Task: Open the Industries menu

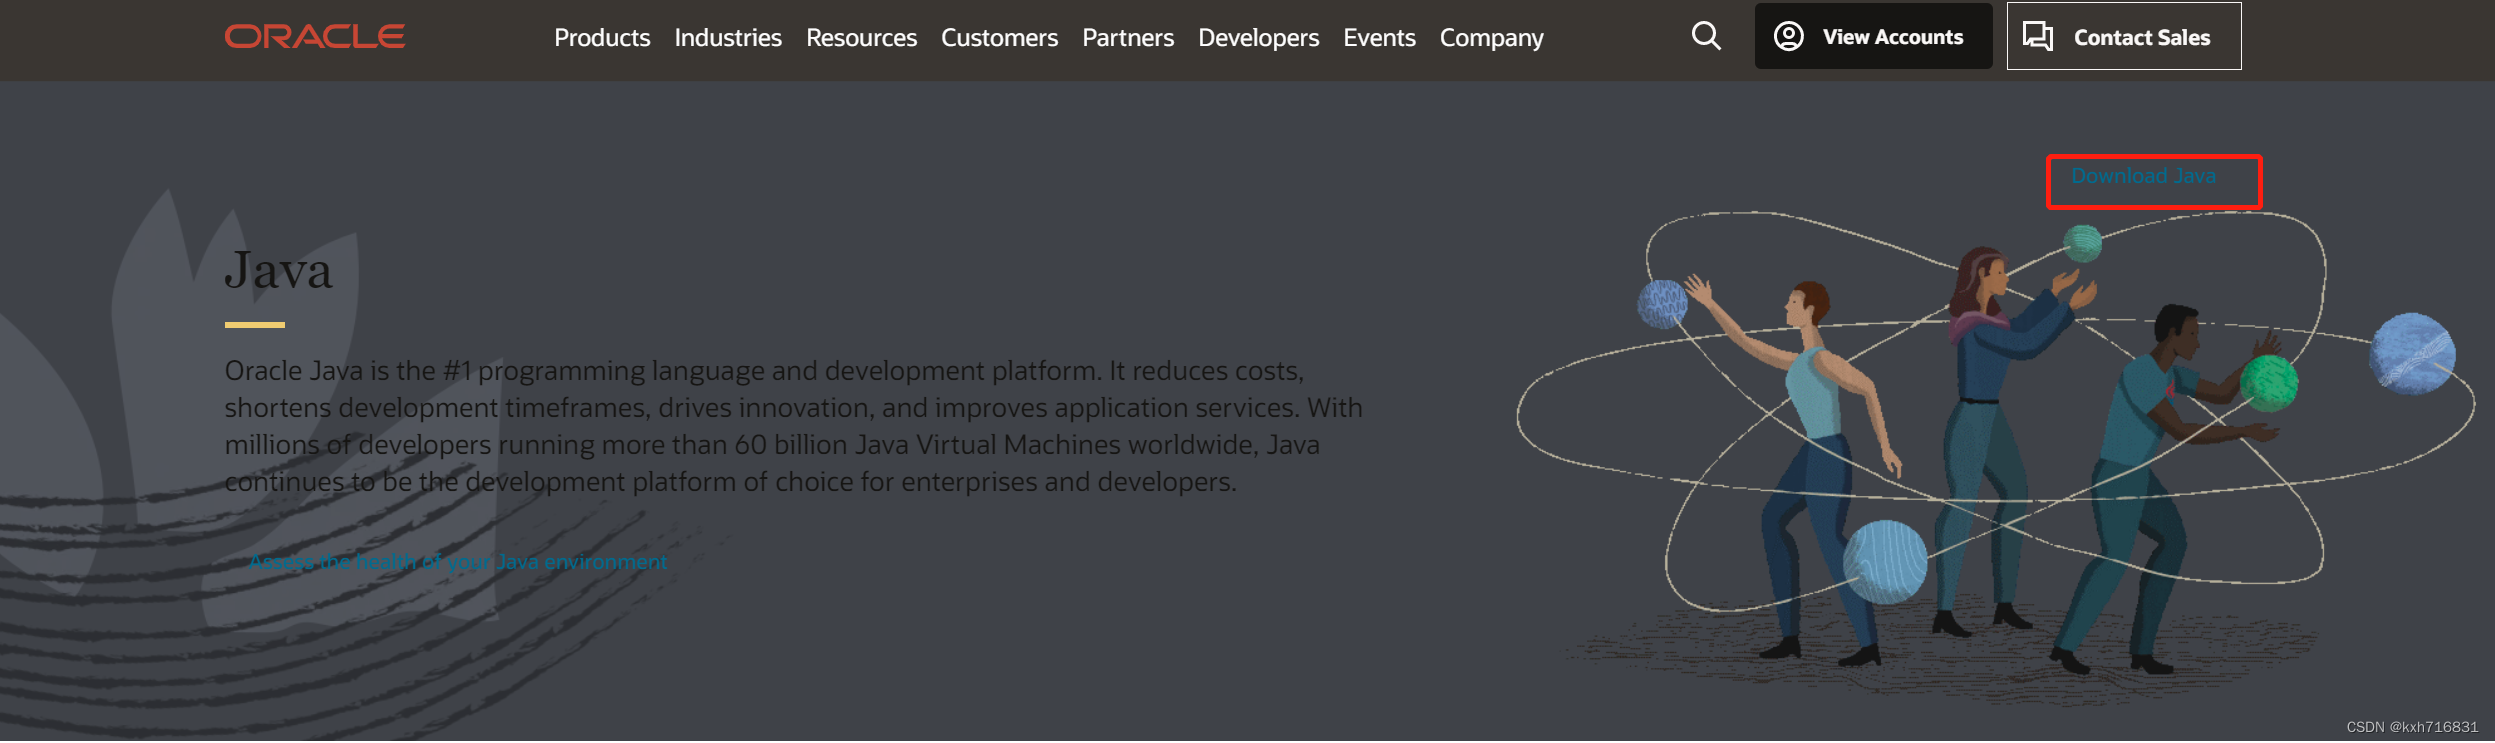Action: tap(728, 38)
